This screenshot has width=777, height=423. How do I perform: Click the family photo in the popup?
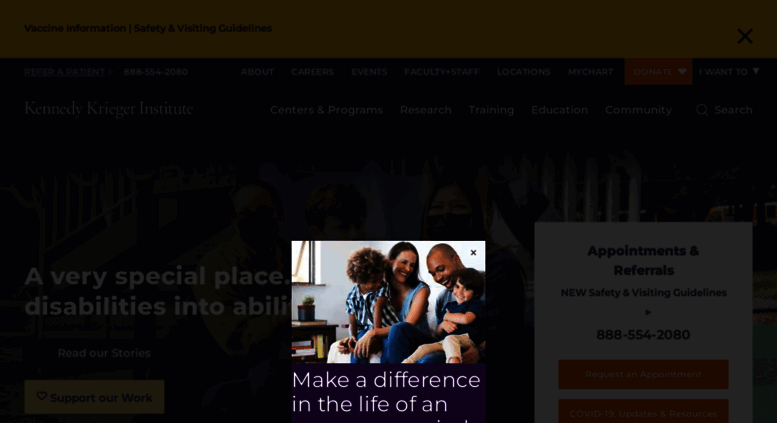coord(388,302)
